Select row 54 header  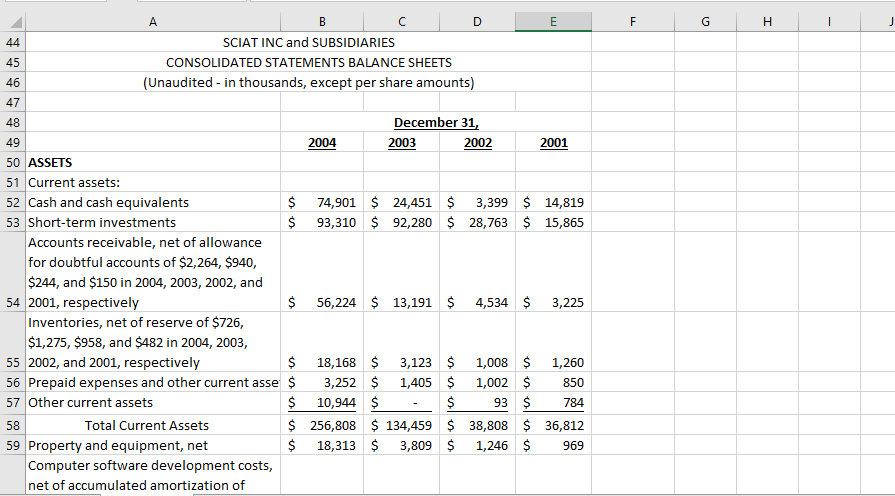coord(13,272)
